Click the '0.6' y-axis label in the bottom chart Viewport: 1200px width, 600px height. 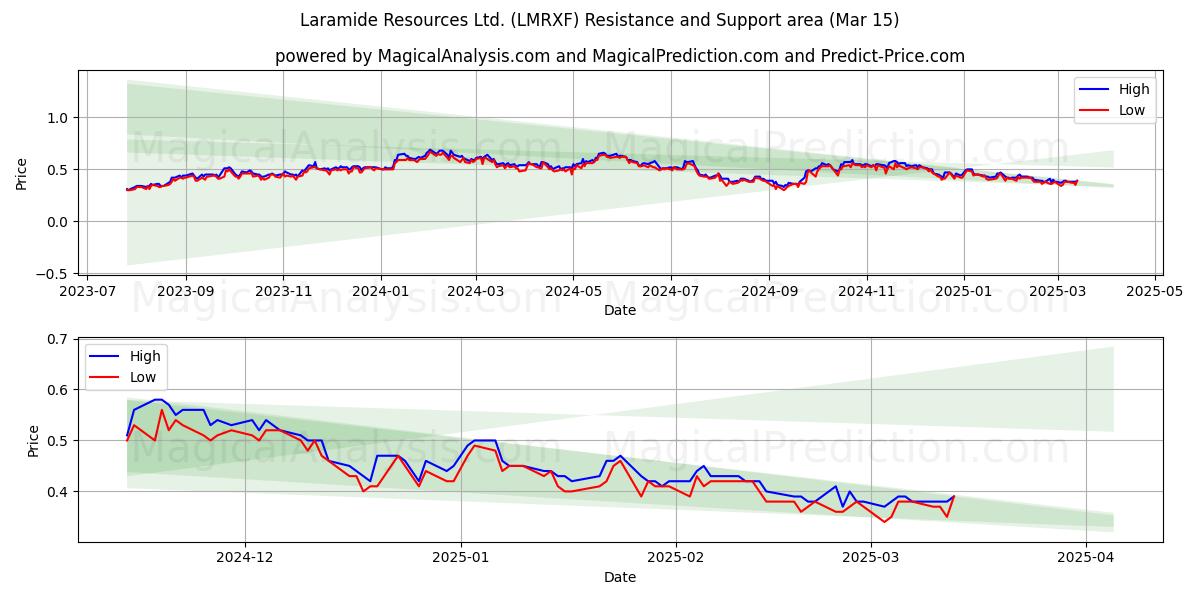[x=60, y=390]
